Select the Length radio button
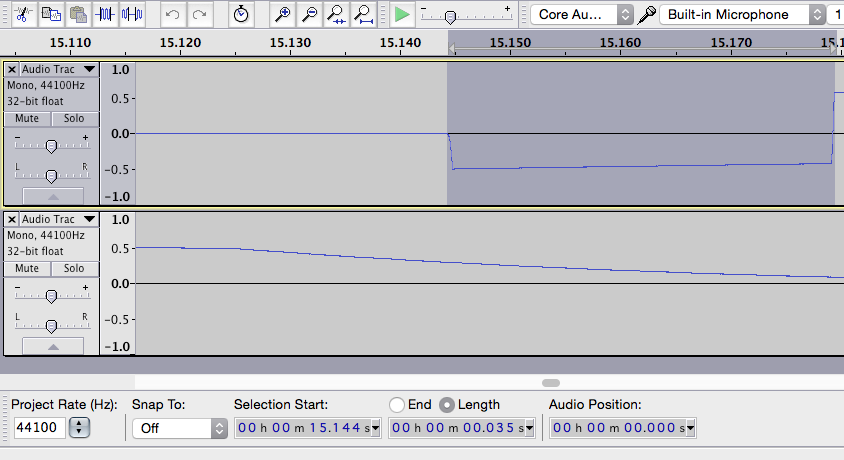Viewport: 844px width, 460px height. (447, 405)
